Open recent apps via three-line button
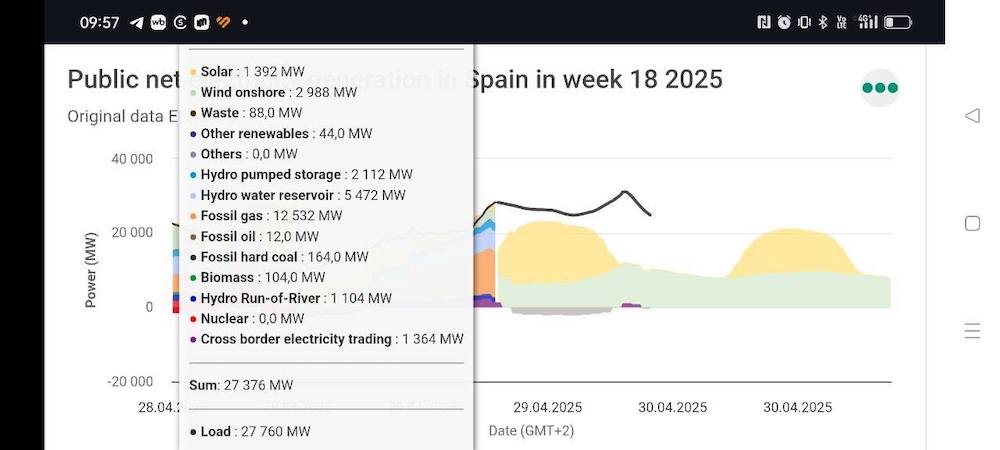 pos(972,331)
